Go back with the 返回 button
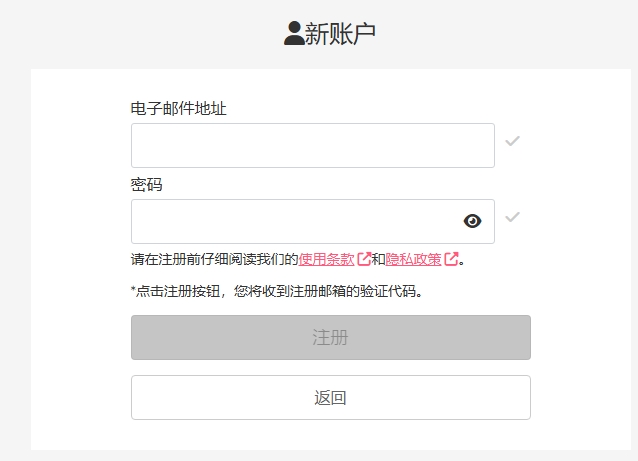 331,398
